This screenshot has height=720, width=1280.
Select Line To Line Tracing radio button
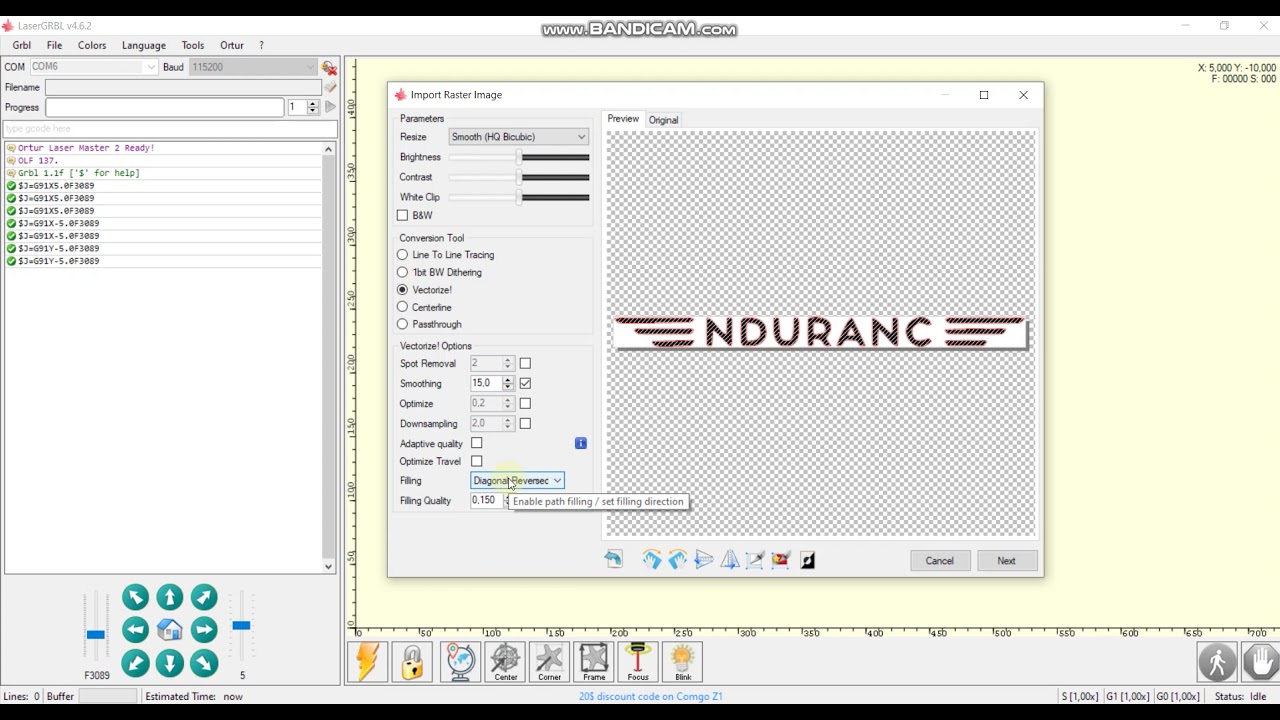pyautogui.click(x=402, y=255)
